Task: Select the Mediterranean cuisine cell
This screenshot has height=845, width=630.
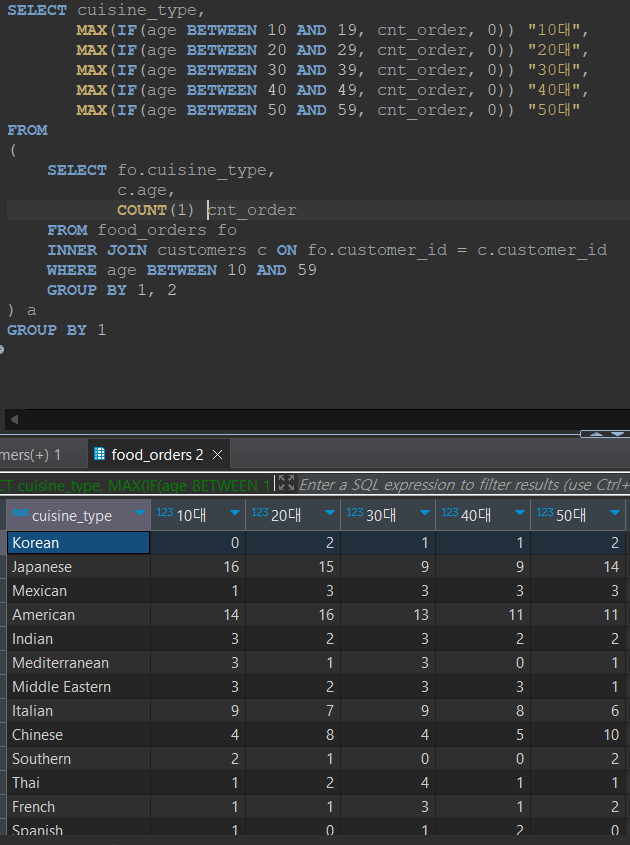Action: (79, 663)
